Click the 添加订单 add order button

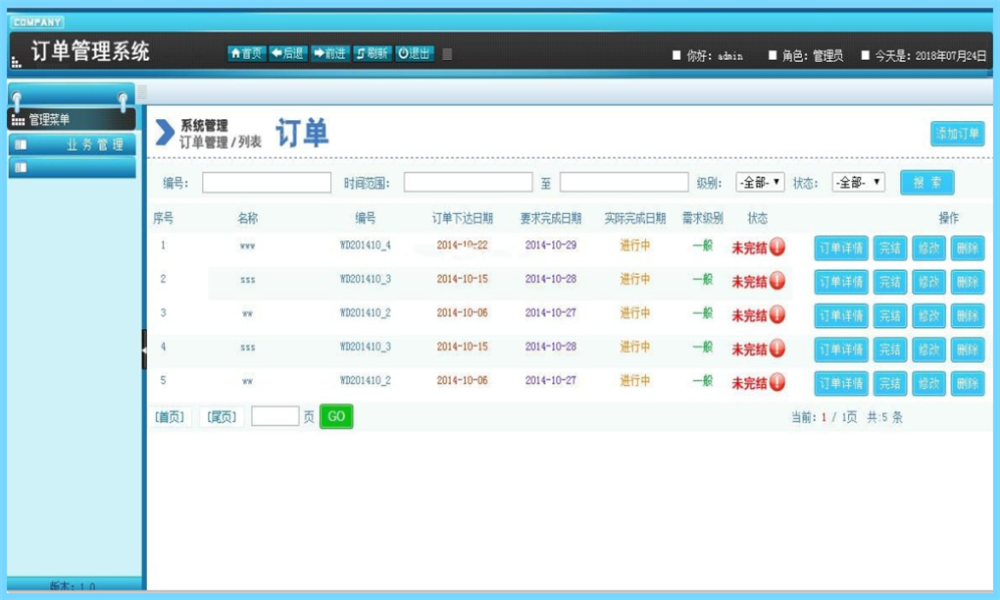[957, 133]
